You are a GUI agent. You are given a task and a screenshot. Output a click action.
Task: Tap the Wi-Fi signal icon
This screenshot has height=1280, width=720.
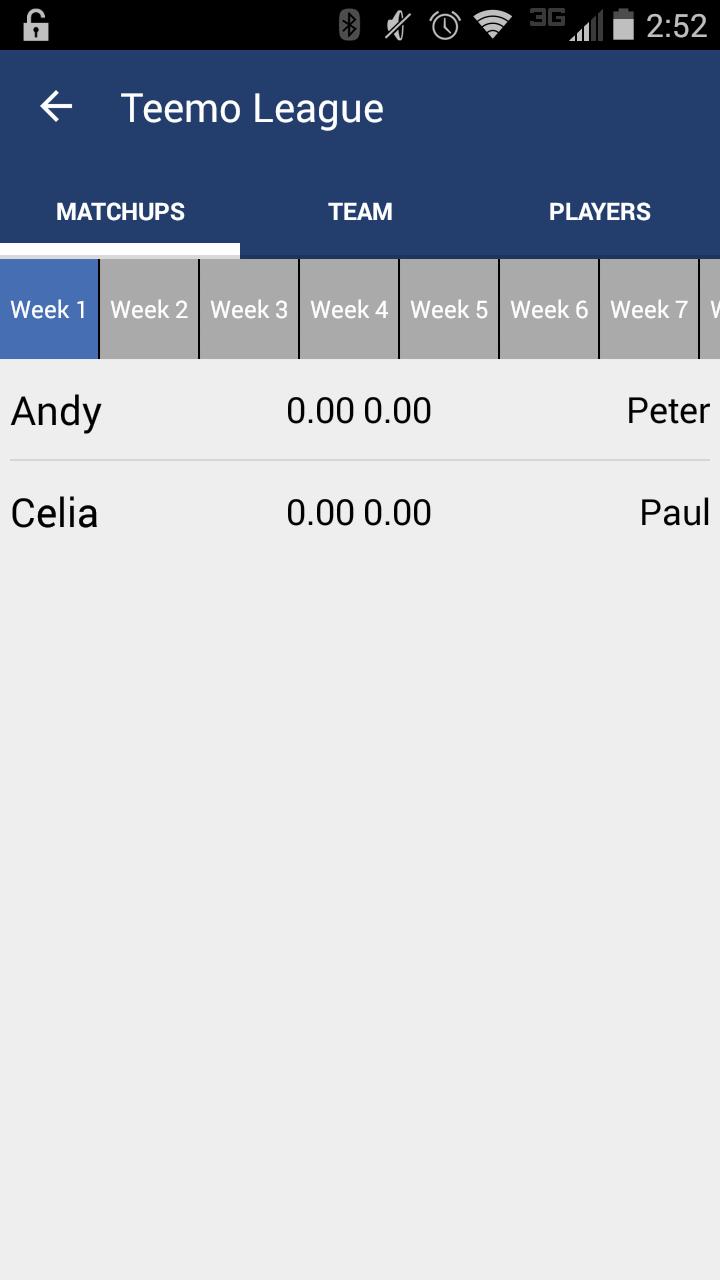click(492, 25)
